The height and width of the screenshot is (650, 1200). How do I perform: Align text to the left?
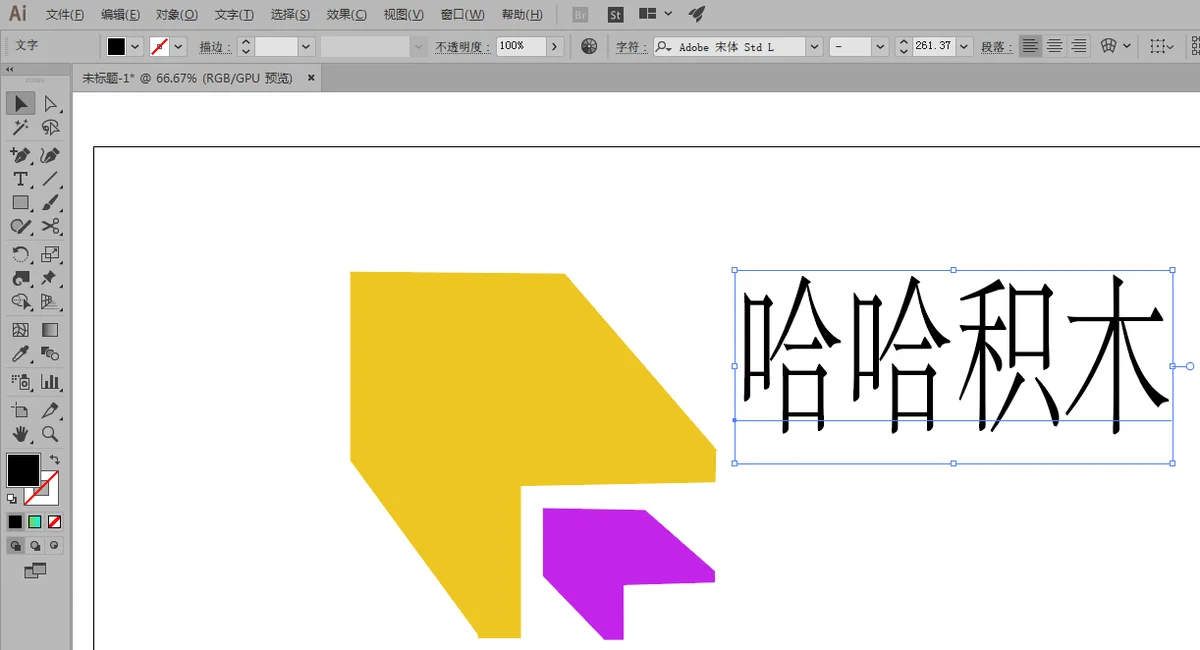coord(1030,46)
